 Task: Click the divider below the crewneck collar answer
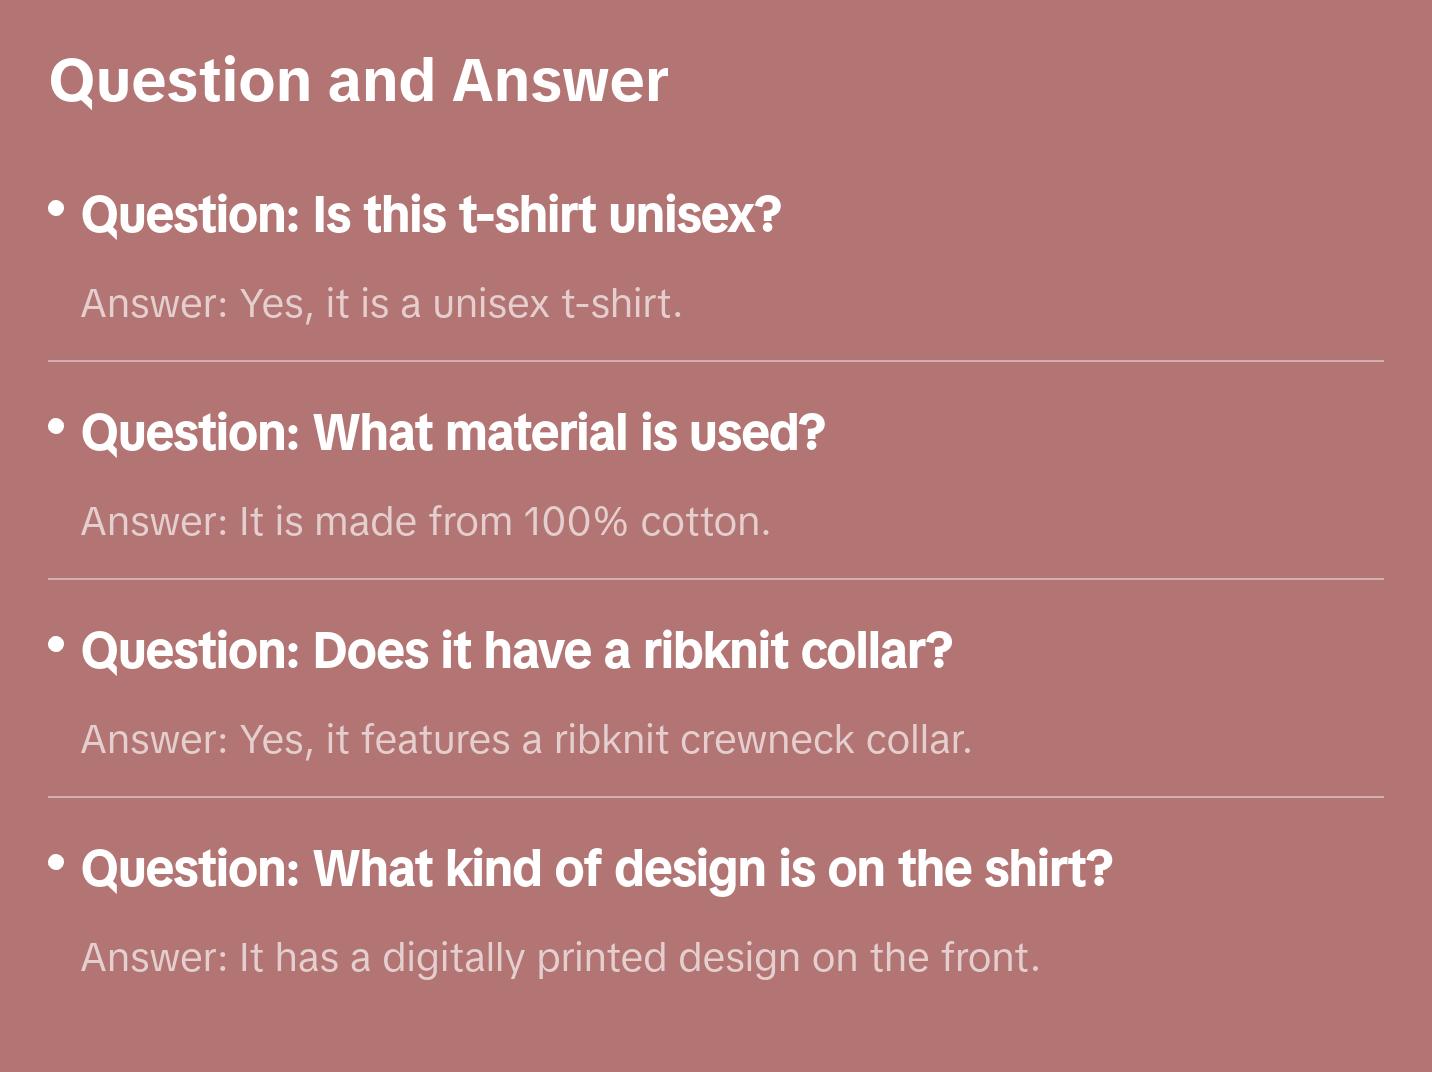(716, 797)
